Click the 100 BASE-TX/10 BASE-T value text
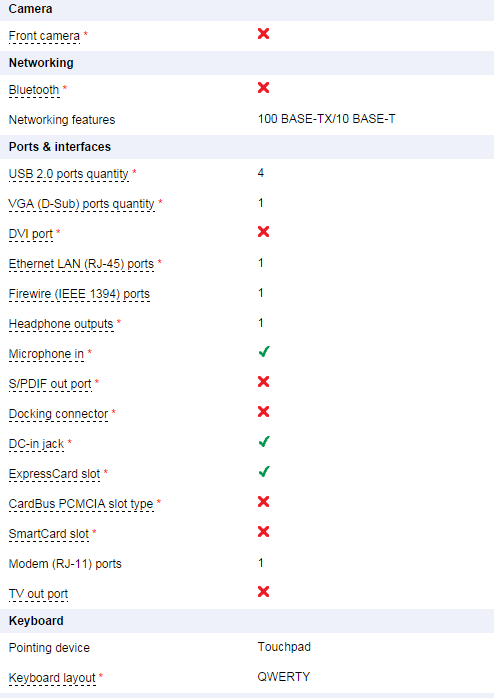The image size is (494, 698). click(x=326, y=119)
